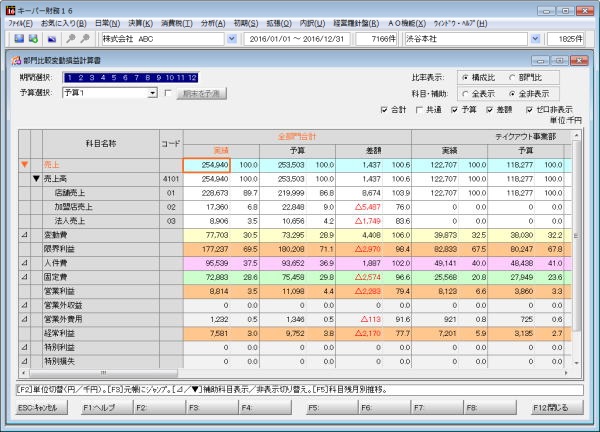Toggle the 合計 checkbox
Image resolution: width=600 pixels, height=432 pixels.
(x=384, y=110)
